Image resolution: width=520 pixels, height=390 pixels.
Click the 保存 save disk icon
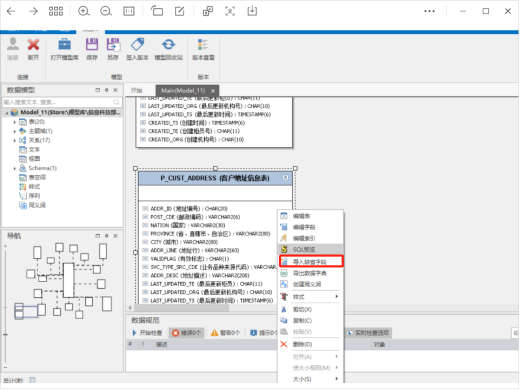(x=92, y=44)
